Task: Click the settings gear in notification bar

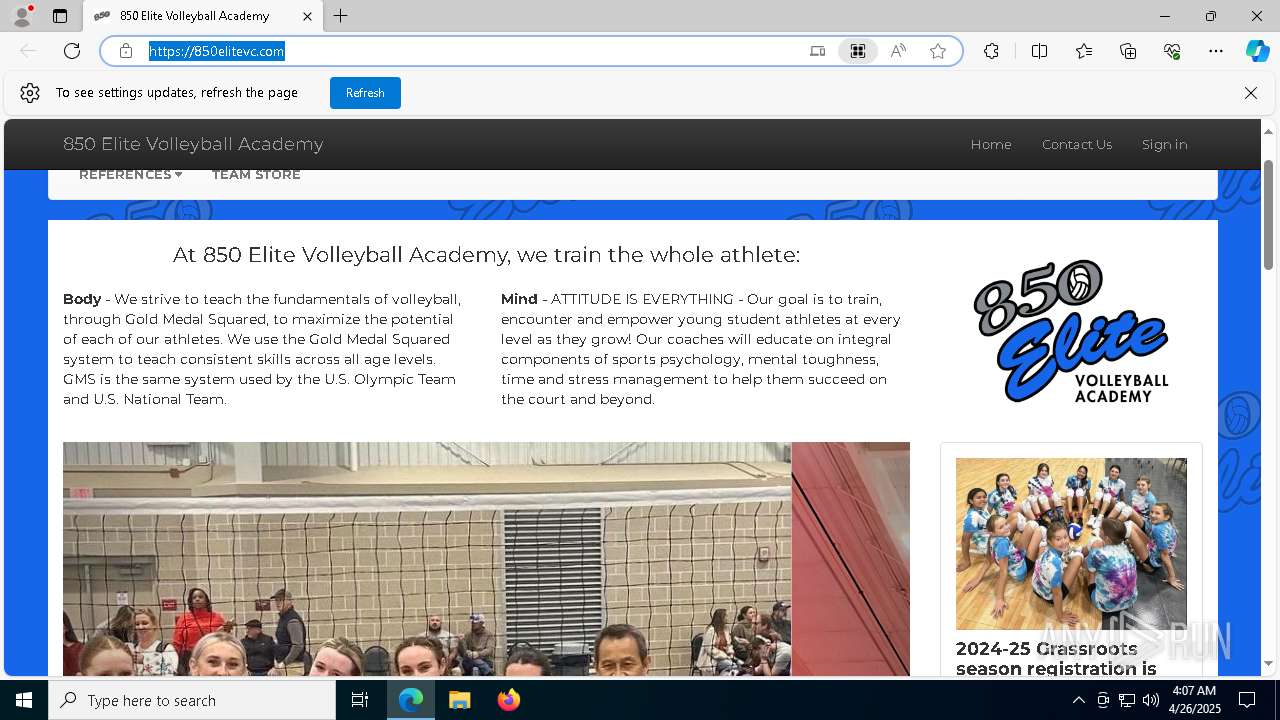Action: pos(30,93)
